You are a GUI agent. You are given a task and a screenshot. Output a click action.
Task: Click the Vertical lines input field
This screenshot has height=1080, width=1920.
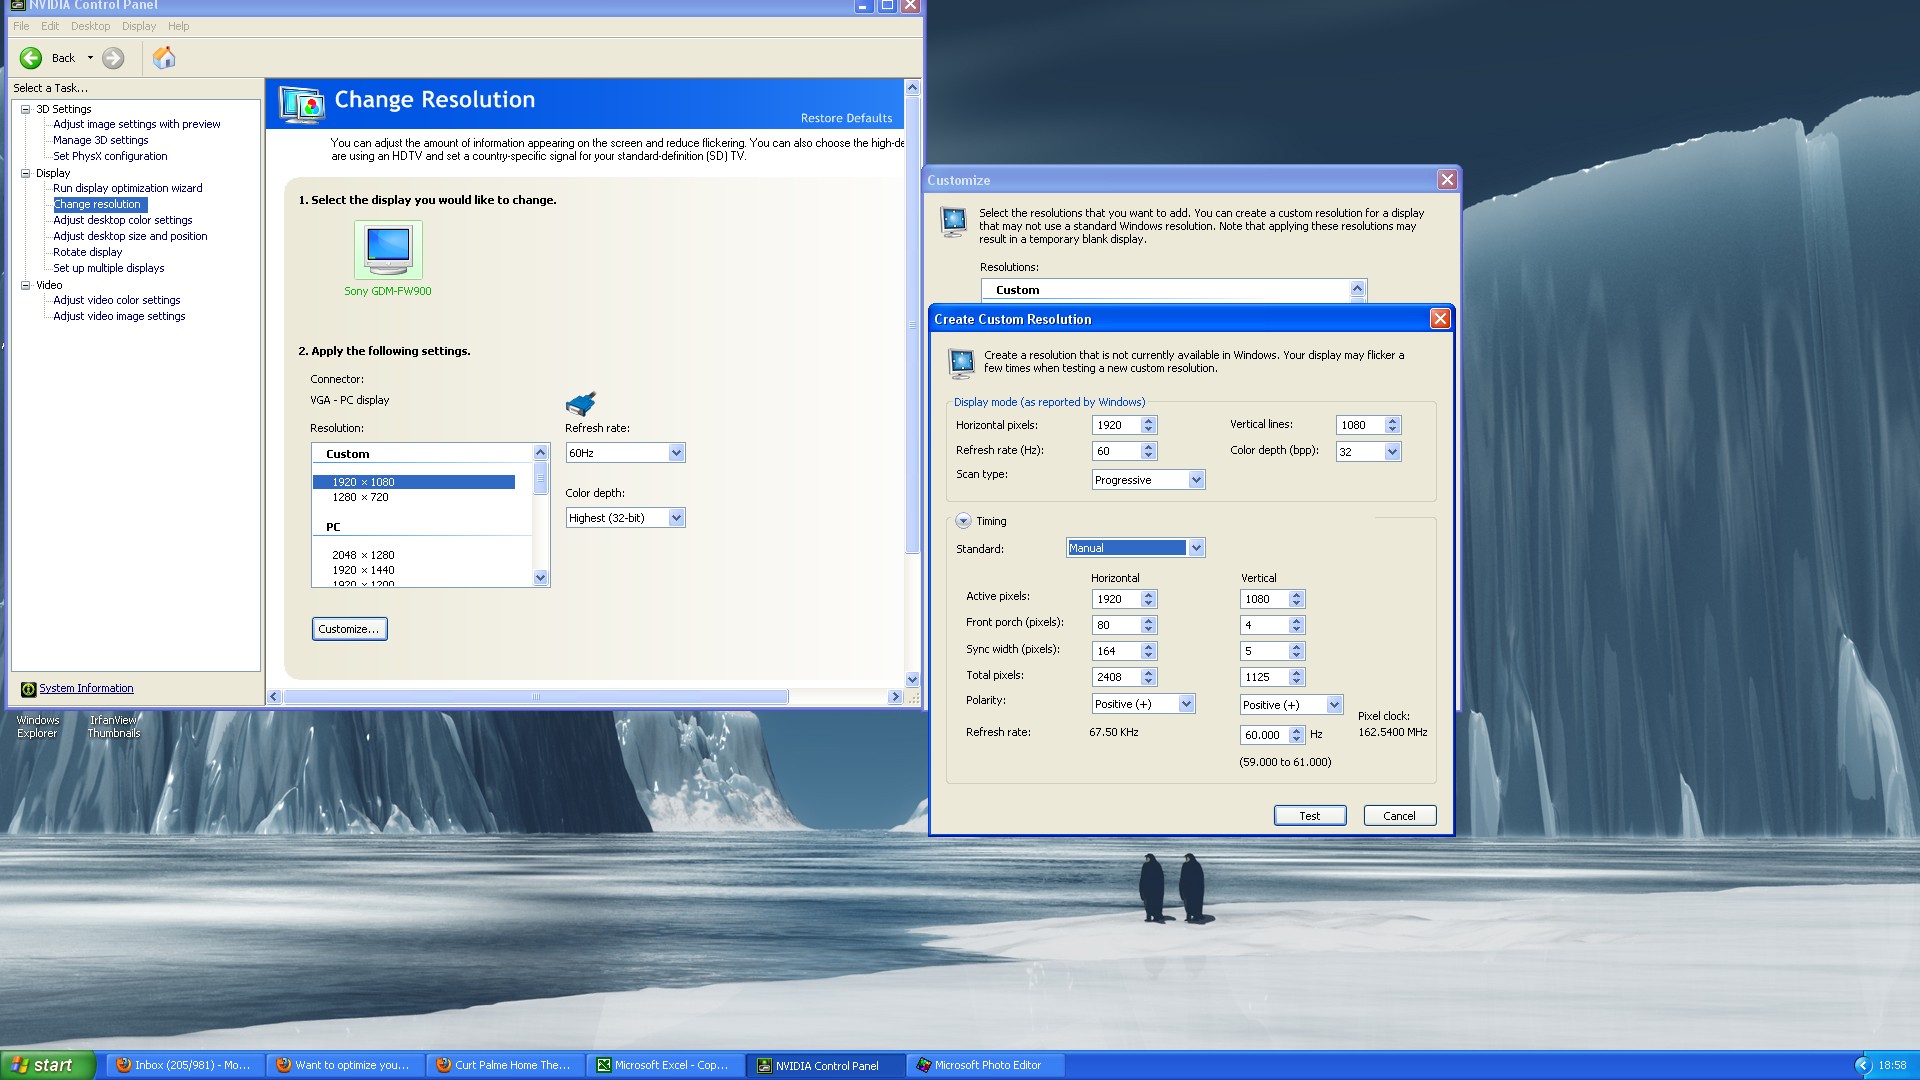(1360, 425)
